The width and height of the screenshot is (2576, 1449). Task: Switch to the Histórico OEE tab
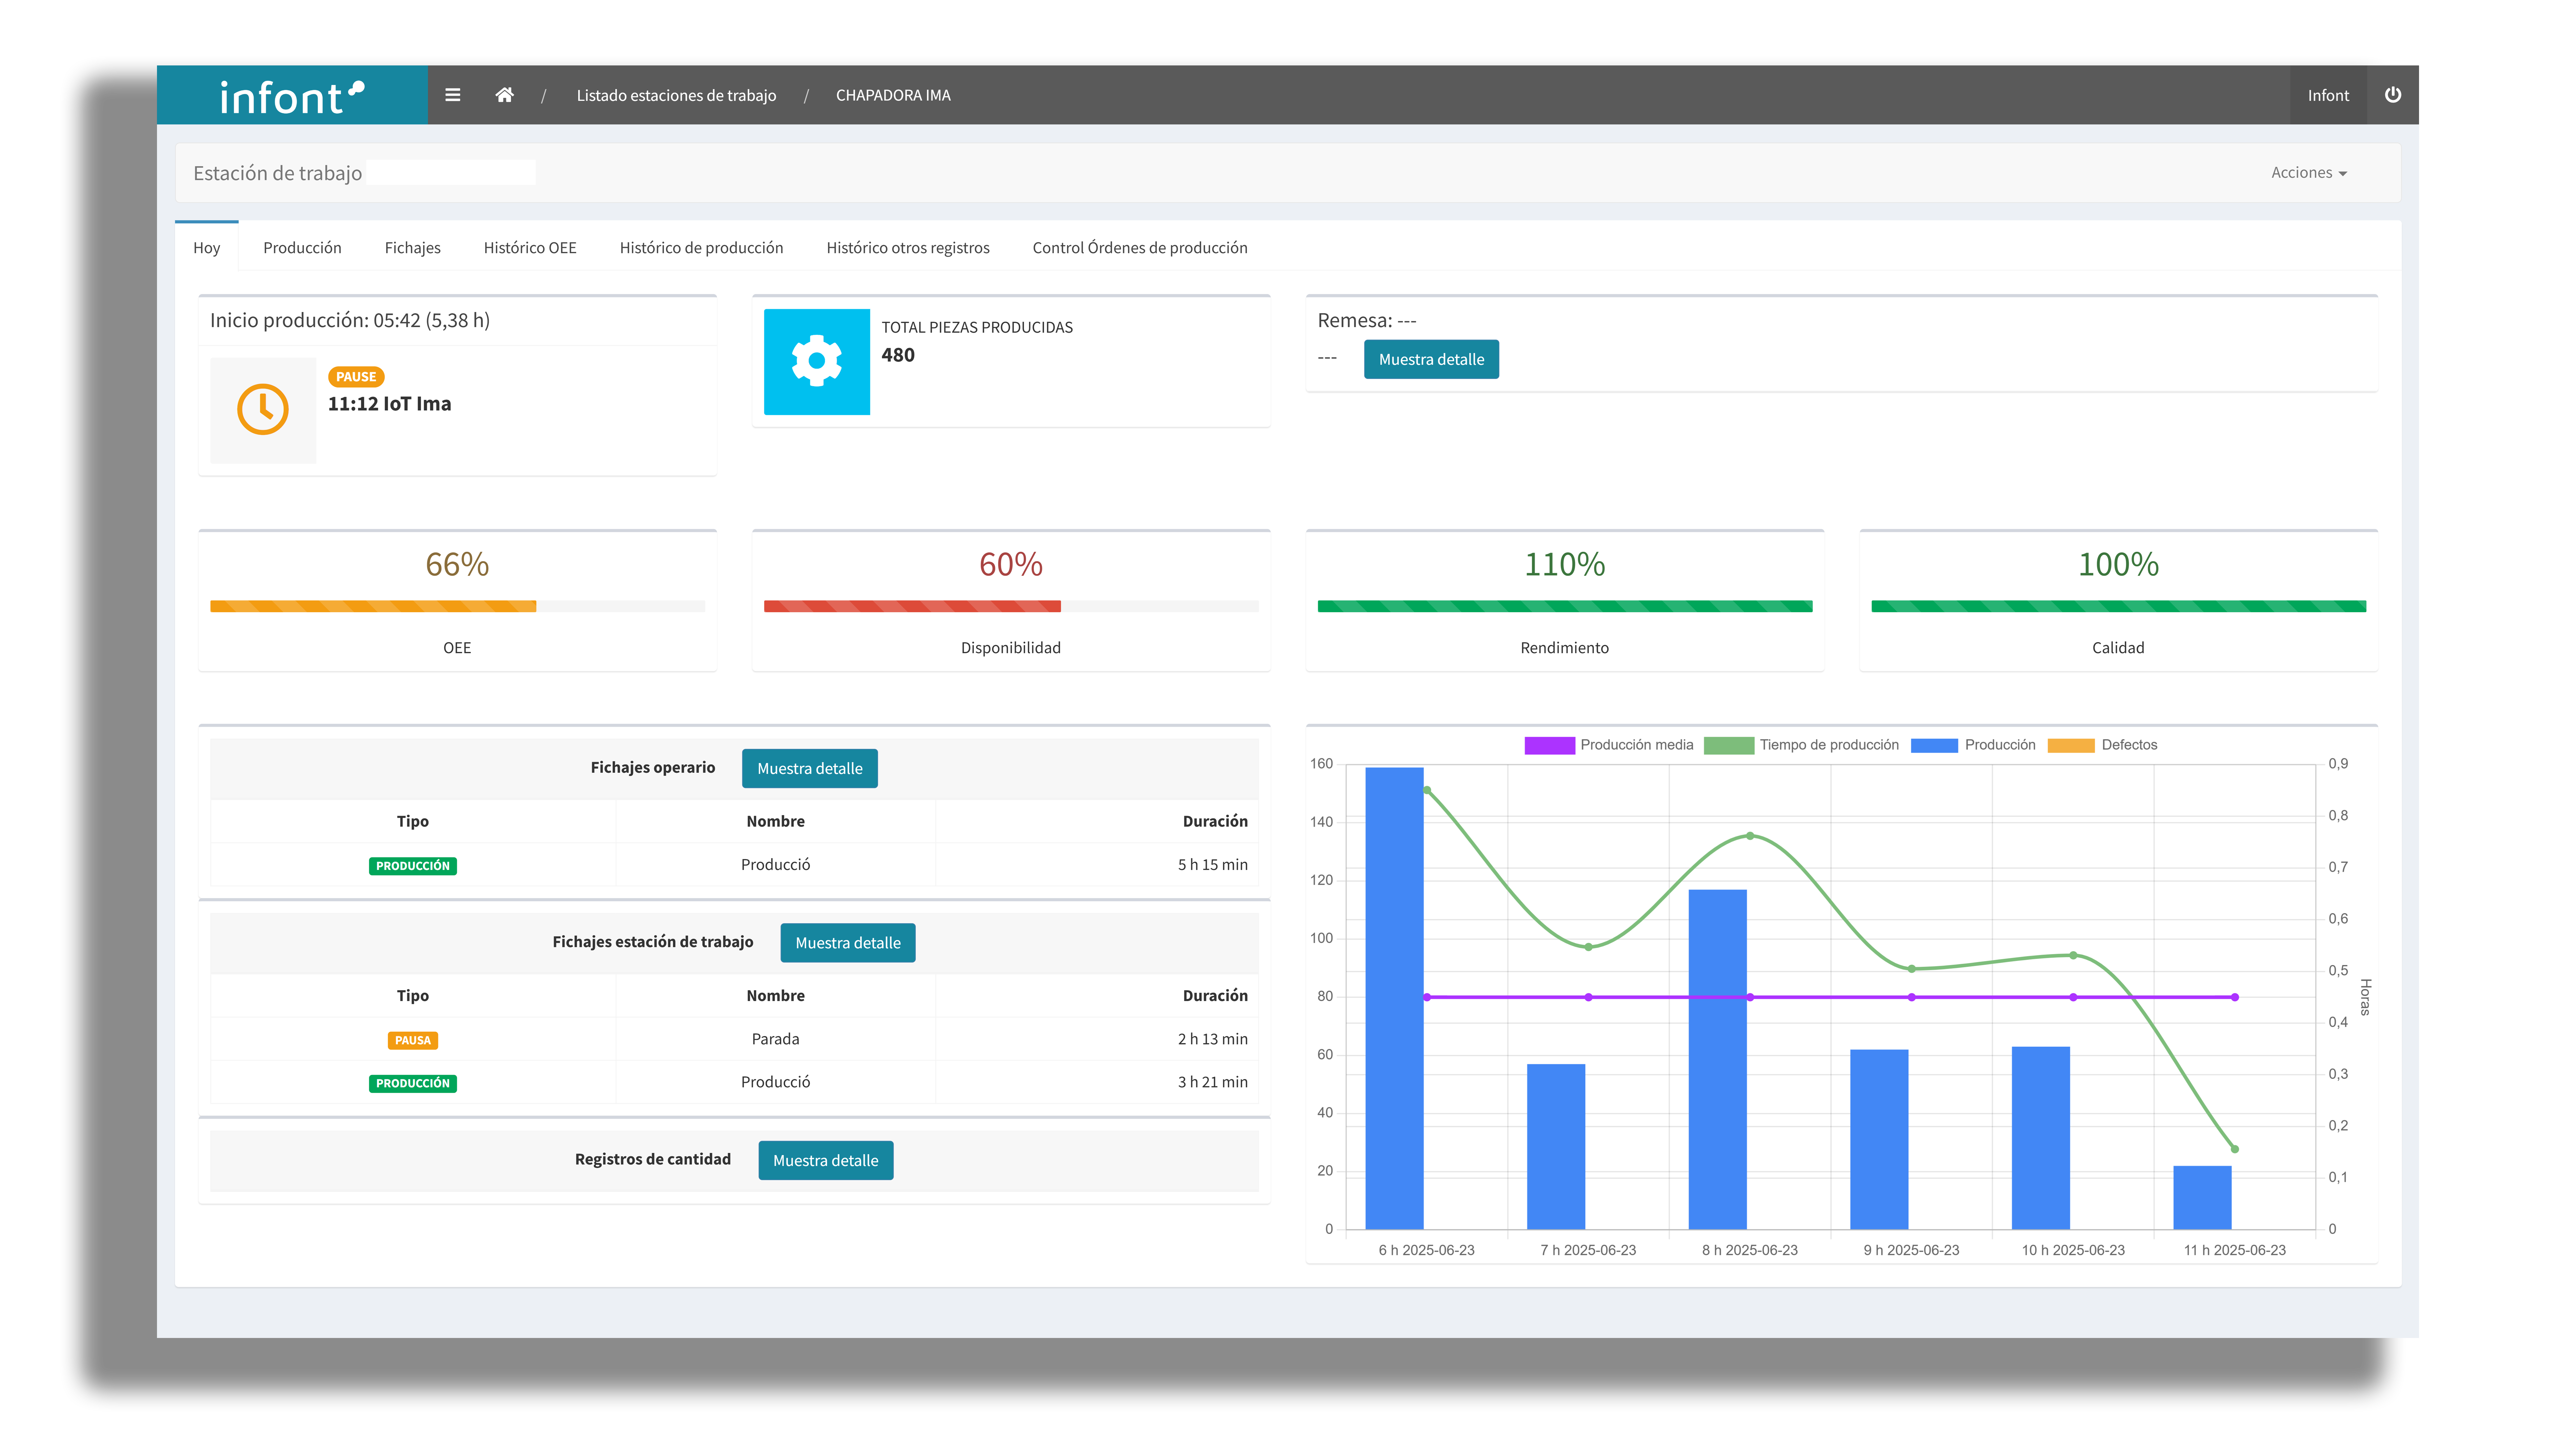pos(530,248)
